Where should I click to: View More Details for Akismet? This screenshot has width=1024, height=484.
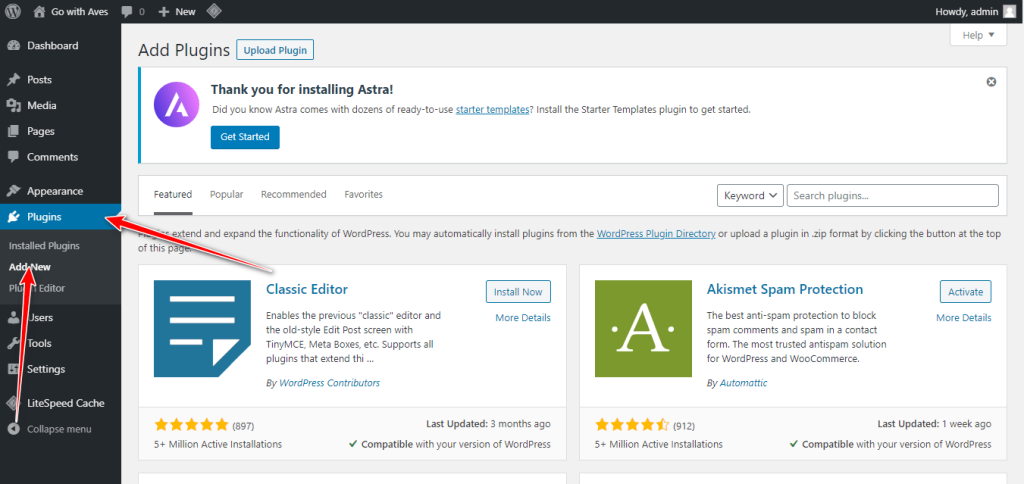click(x=964, y=318)
